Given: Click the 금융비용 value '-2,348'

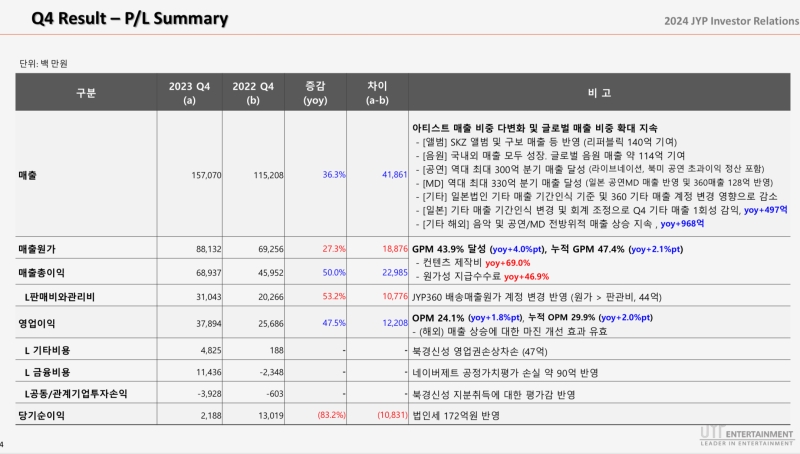Looking at the screenshot, I should pos(271,372).
